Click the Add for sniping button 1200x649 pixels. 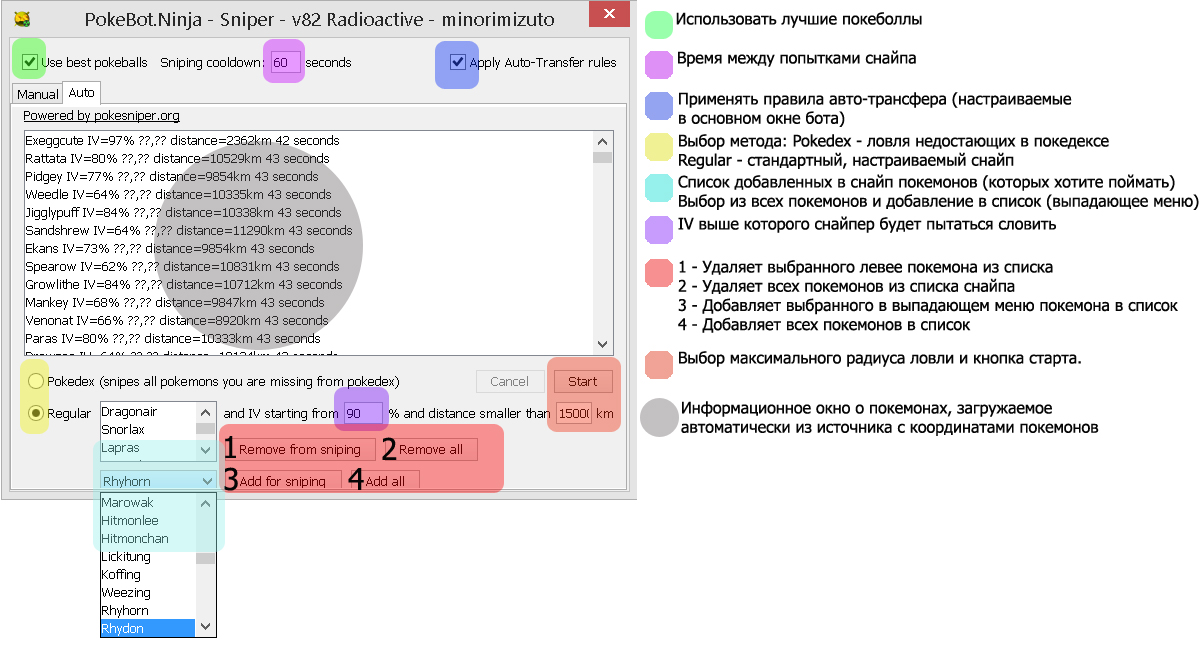coord(282,481)
